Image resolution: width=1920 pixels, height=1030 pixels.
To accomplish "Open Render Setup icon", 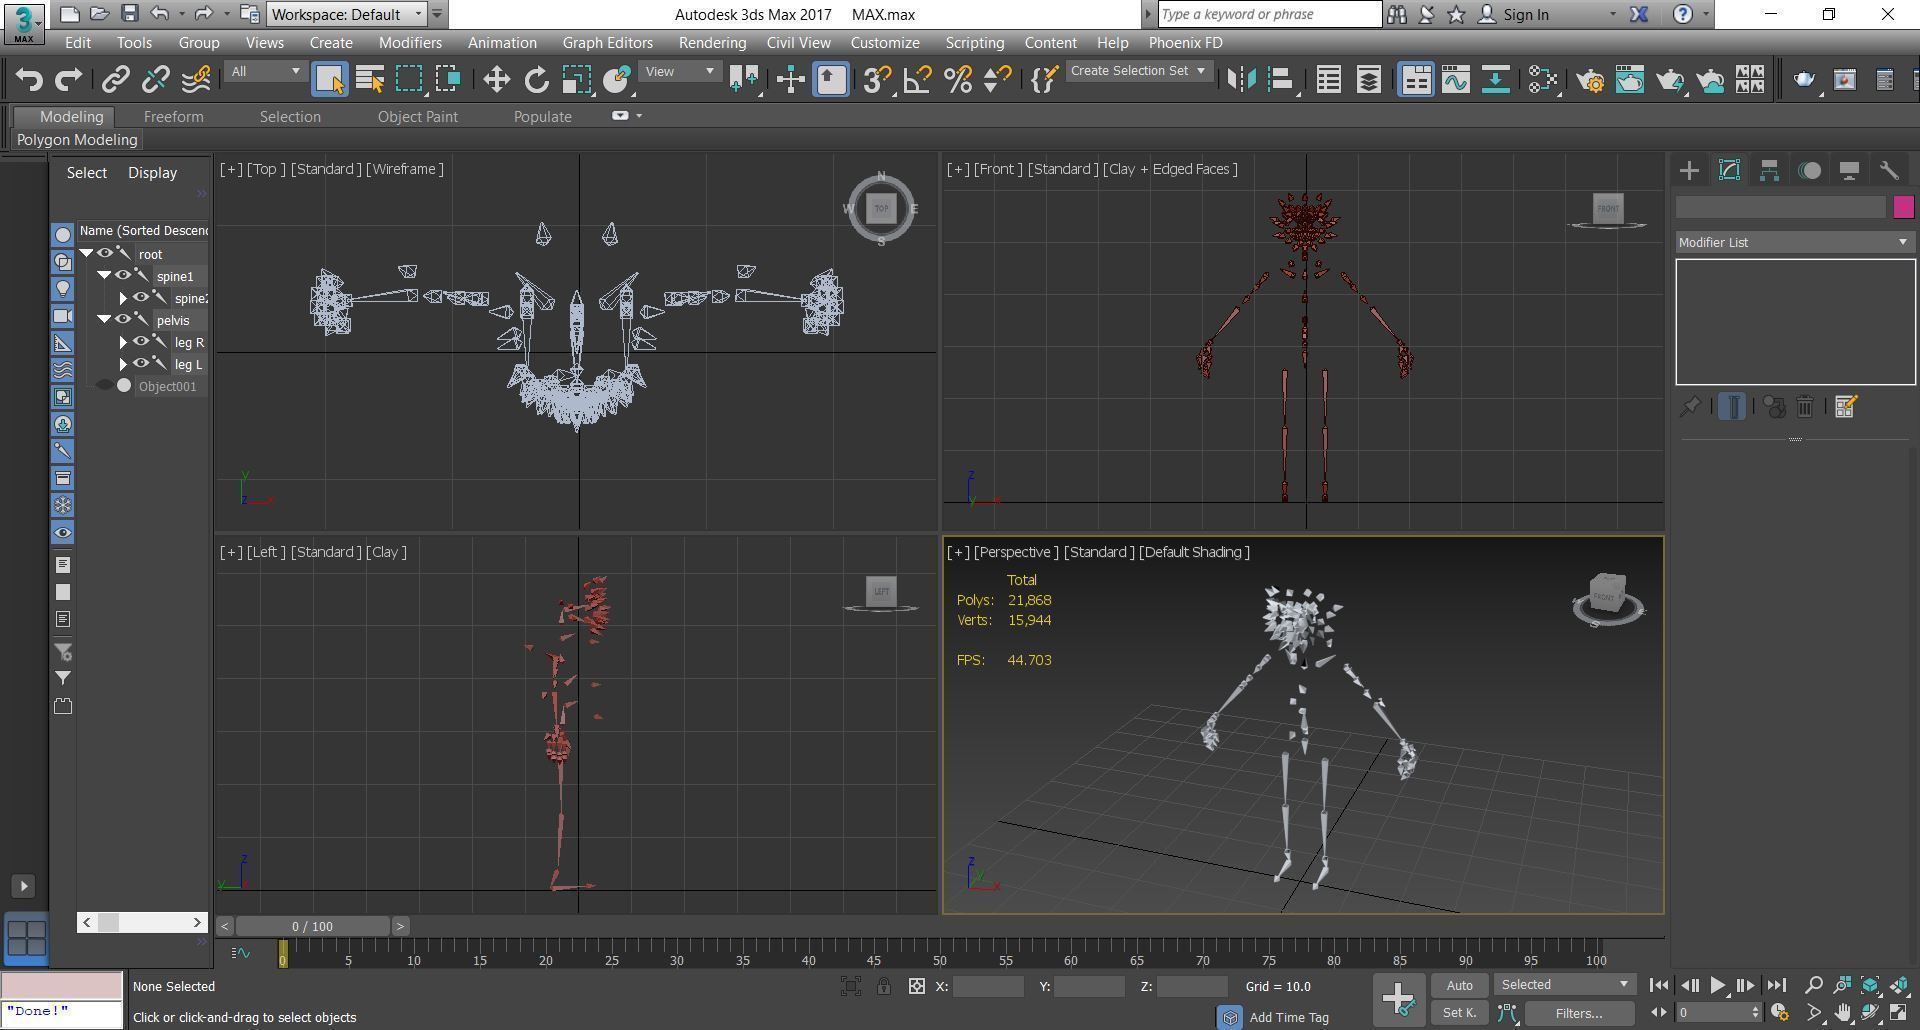I will (x=1590, y=80).
